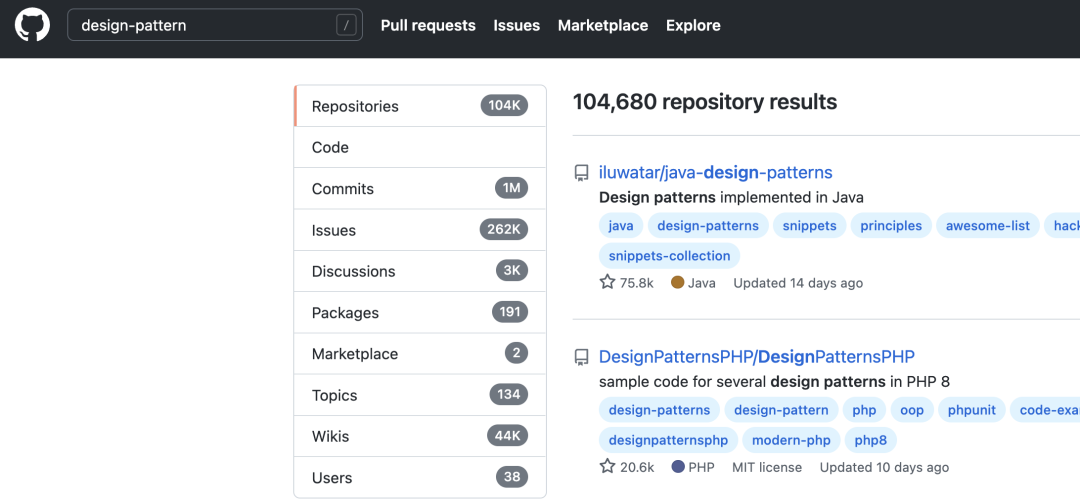The width and height of the screenshot is (1080, 502).
Task: Switch to Discussions search results
Action: point(353,271)
